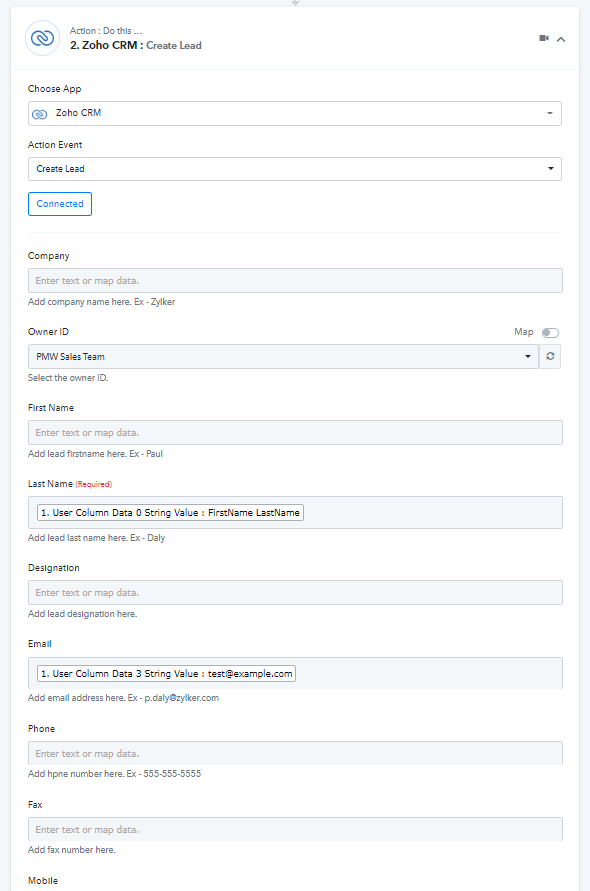Focus the Company input field
The width and height of the screenshot is (590, 891).
tap(295, 281)
